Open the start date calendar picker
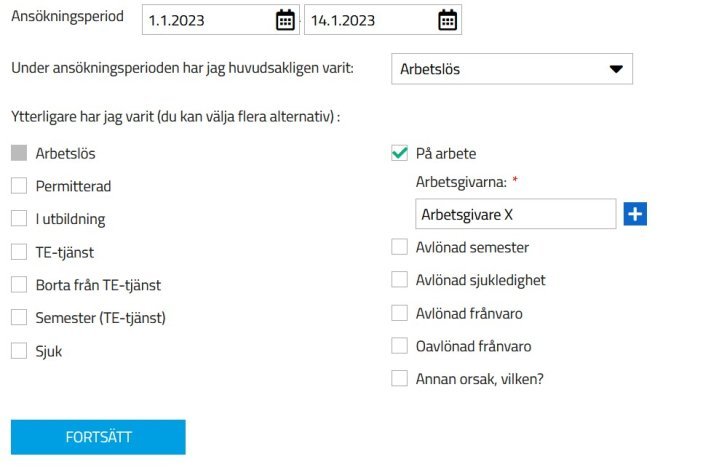The width and height of the screenshot is (727, 475). 285,20
